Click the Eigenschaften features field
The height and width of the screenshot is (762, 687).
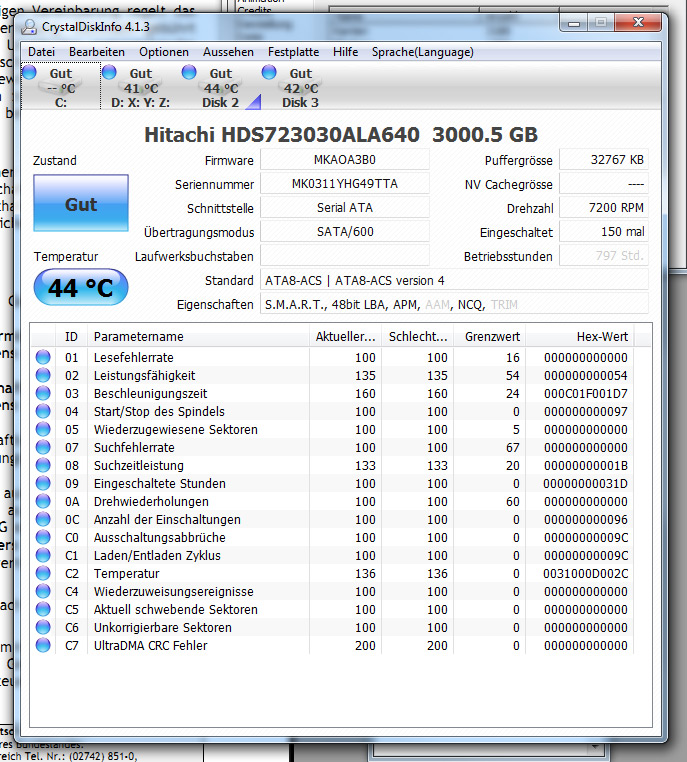pos(454,304)
